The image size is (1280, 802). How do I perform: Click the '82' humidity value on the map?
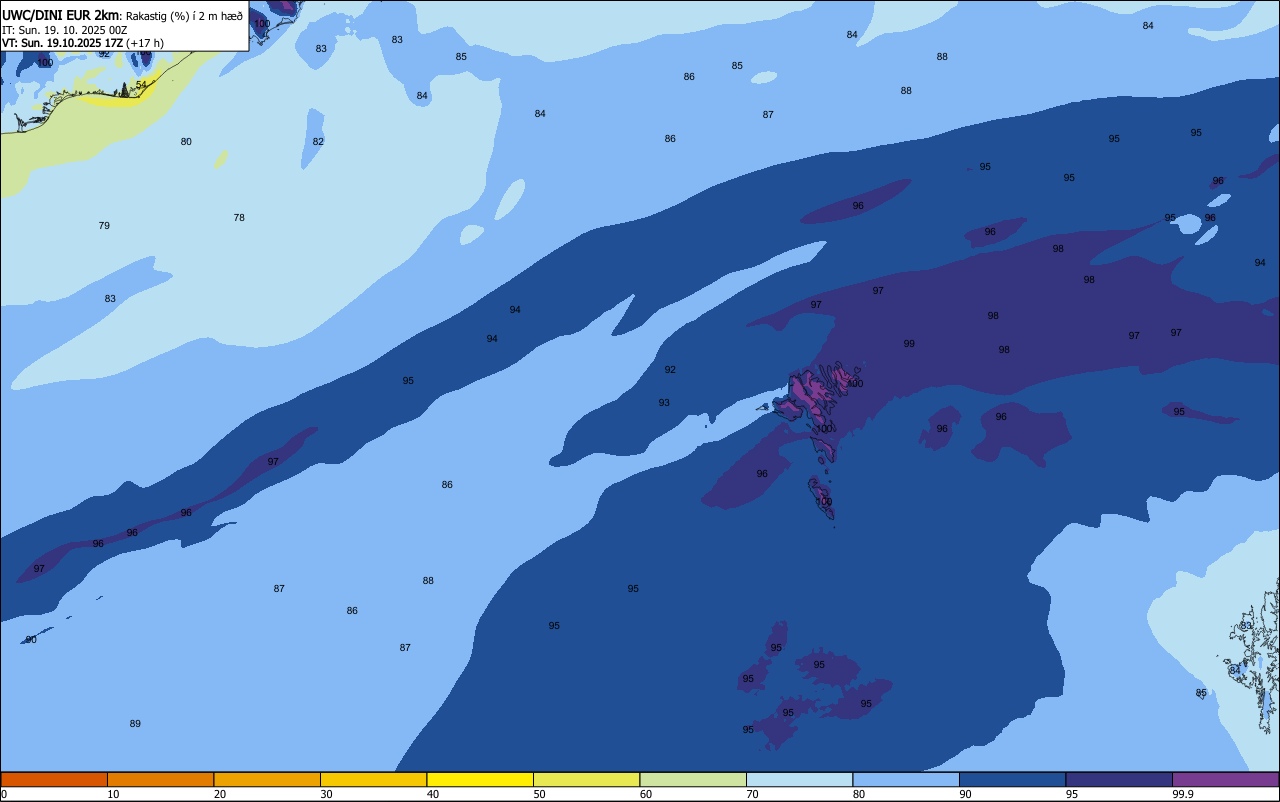[x=318, y=142]
